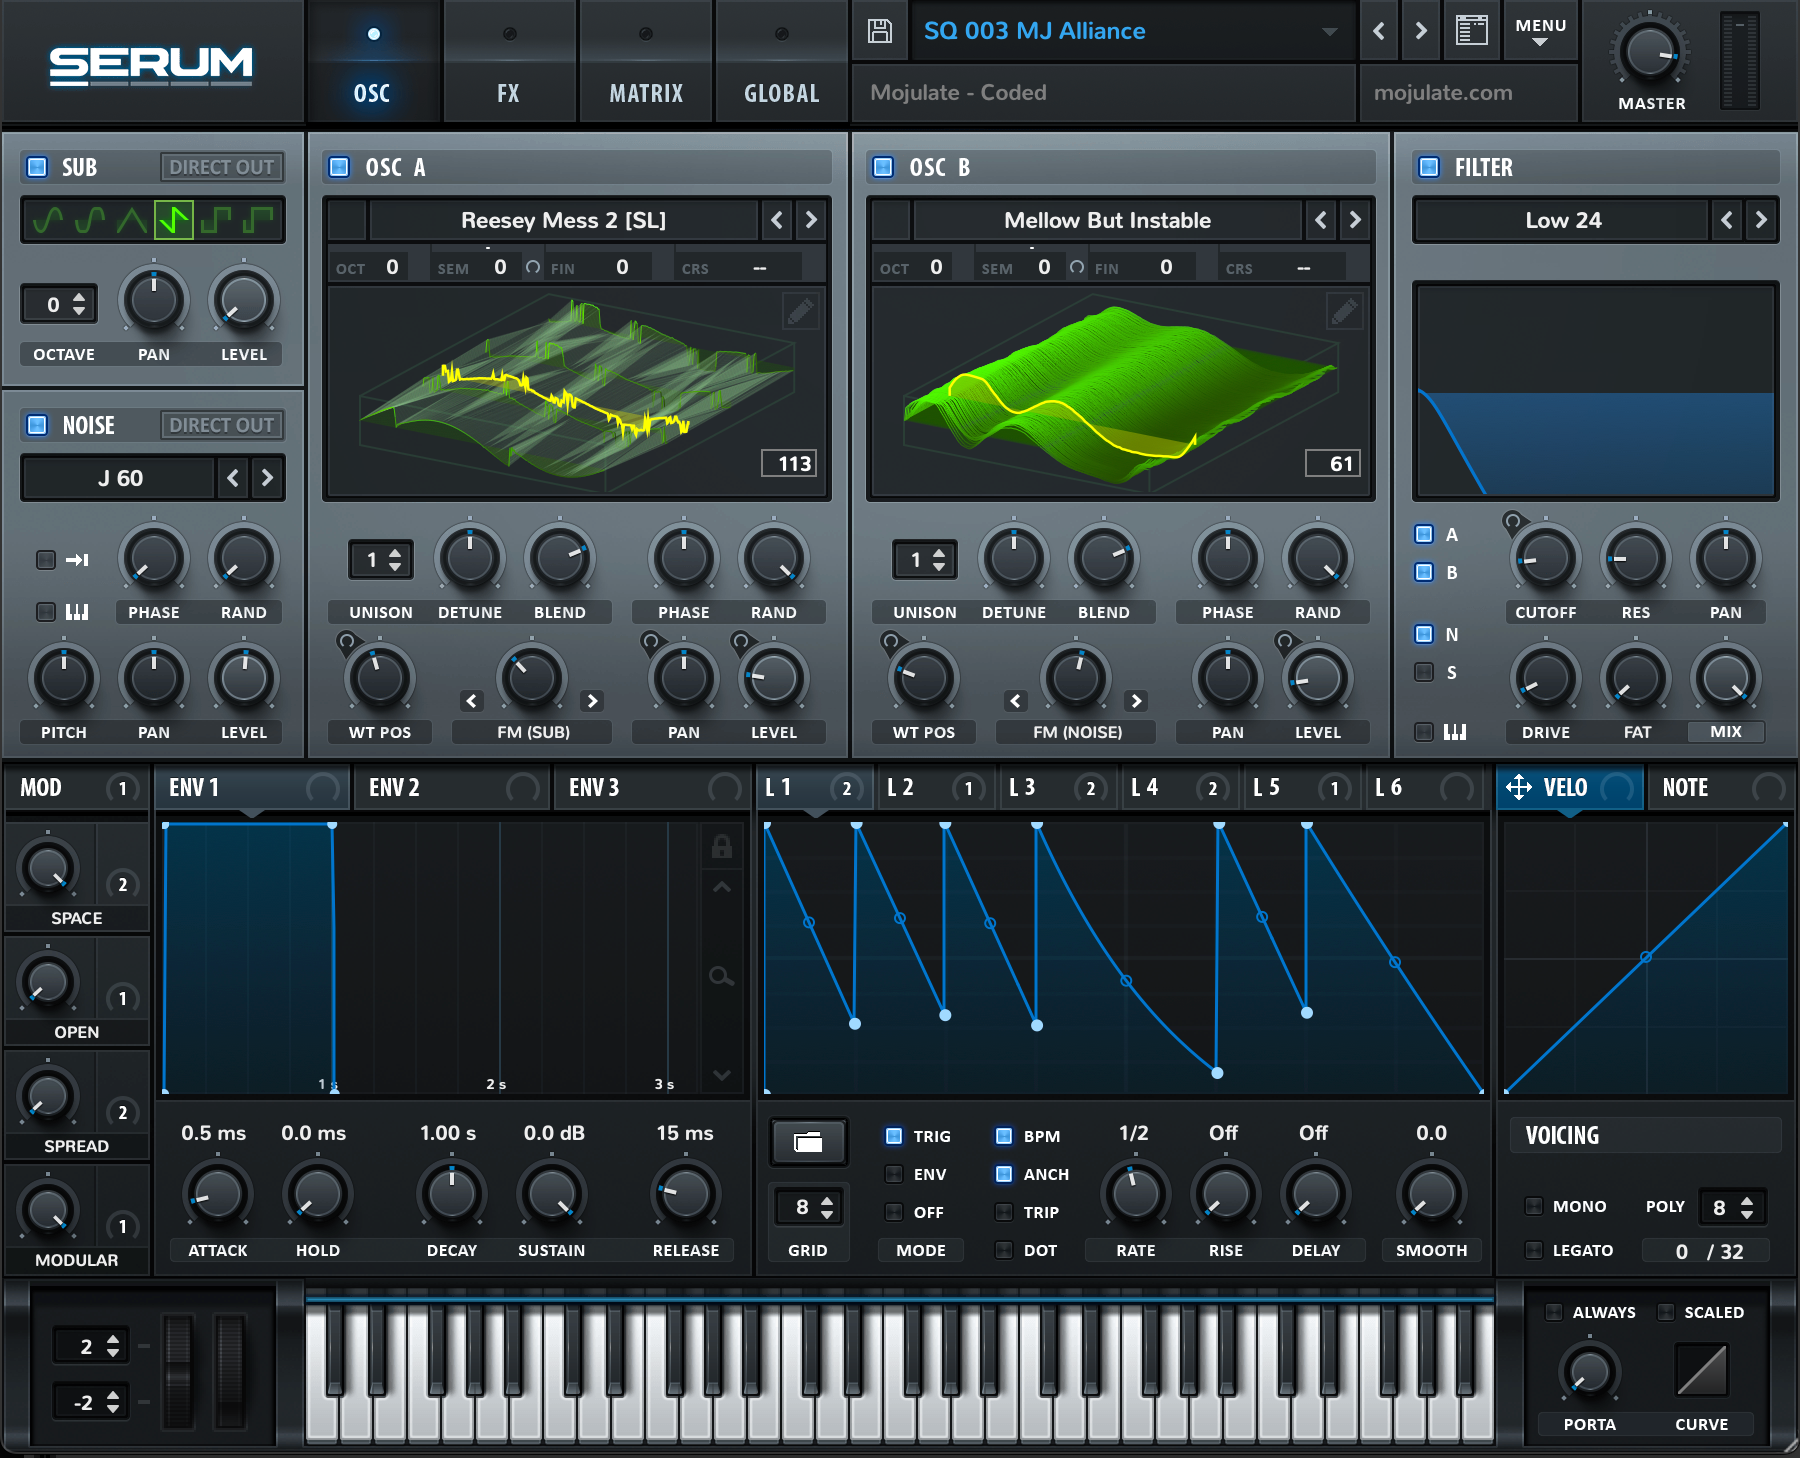Click the save preset floppy disk icon
The width and height of the screenshot is (1800, 1458).
[880, 31]
